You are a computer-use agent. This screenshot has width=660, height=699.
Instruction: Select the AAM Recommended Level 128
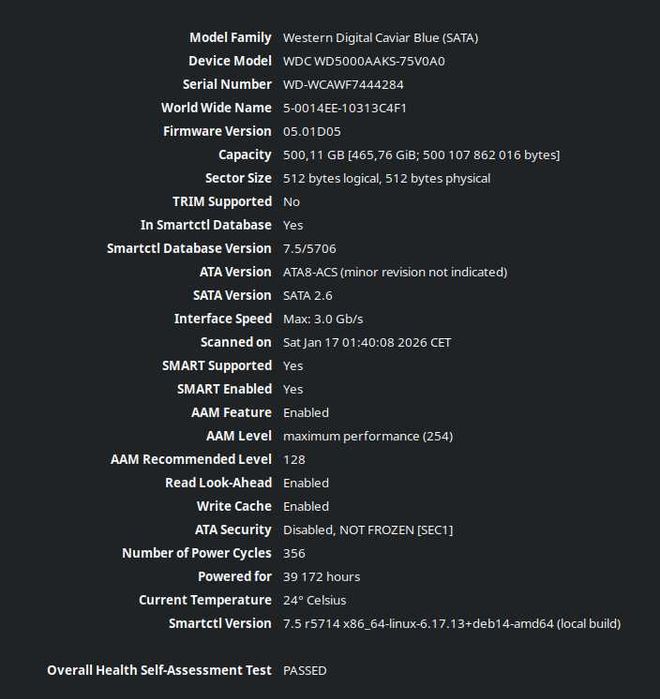click(x=294, y=460)
